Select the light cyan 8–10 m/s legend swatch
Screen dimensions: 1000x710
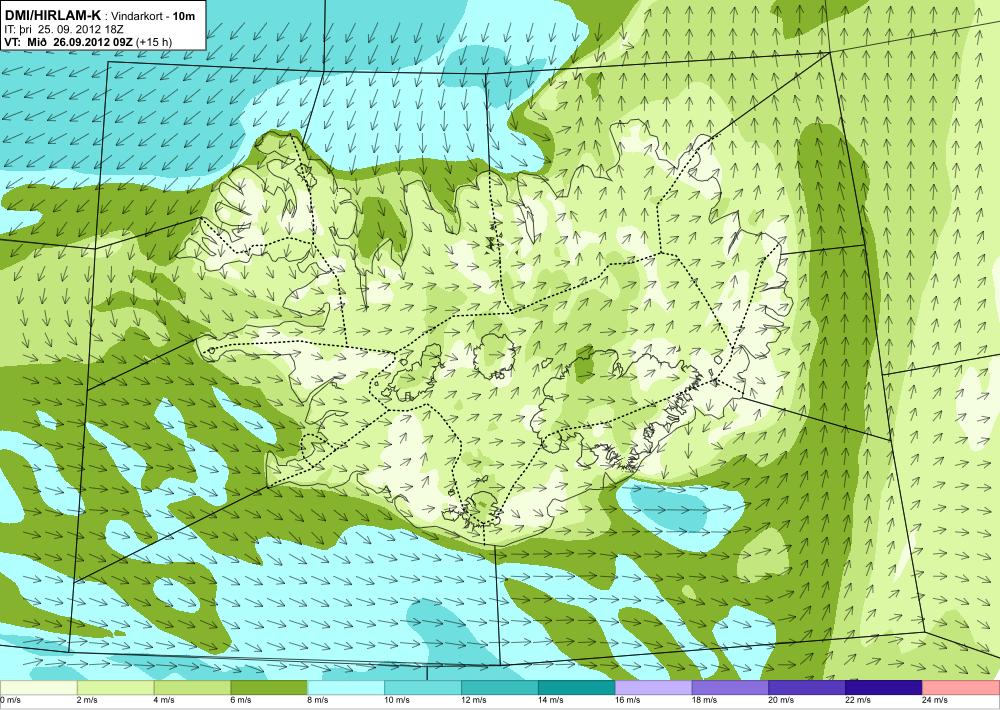(346, 688)
